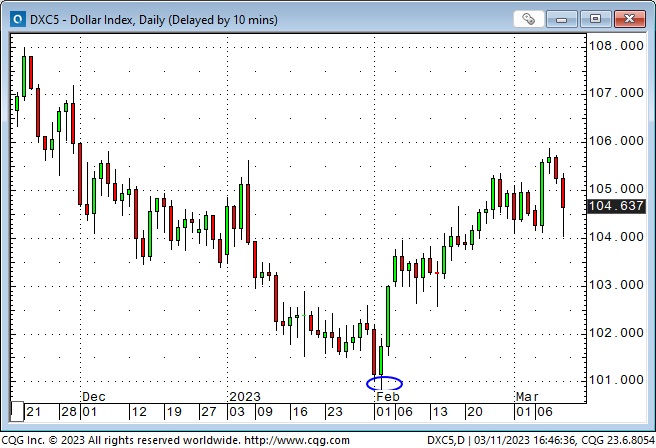
Task: Click date 27 on the time axis
Action: tap(209, 412)
